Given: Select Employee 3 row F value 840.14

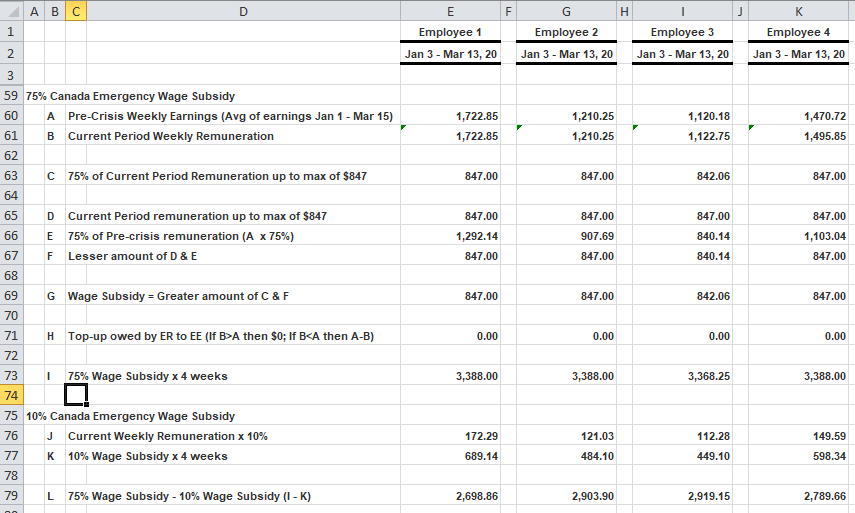Looking at the screenshot, I should 682,256.
